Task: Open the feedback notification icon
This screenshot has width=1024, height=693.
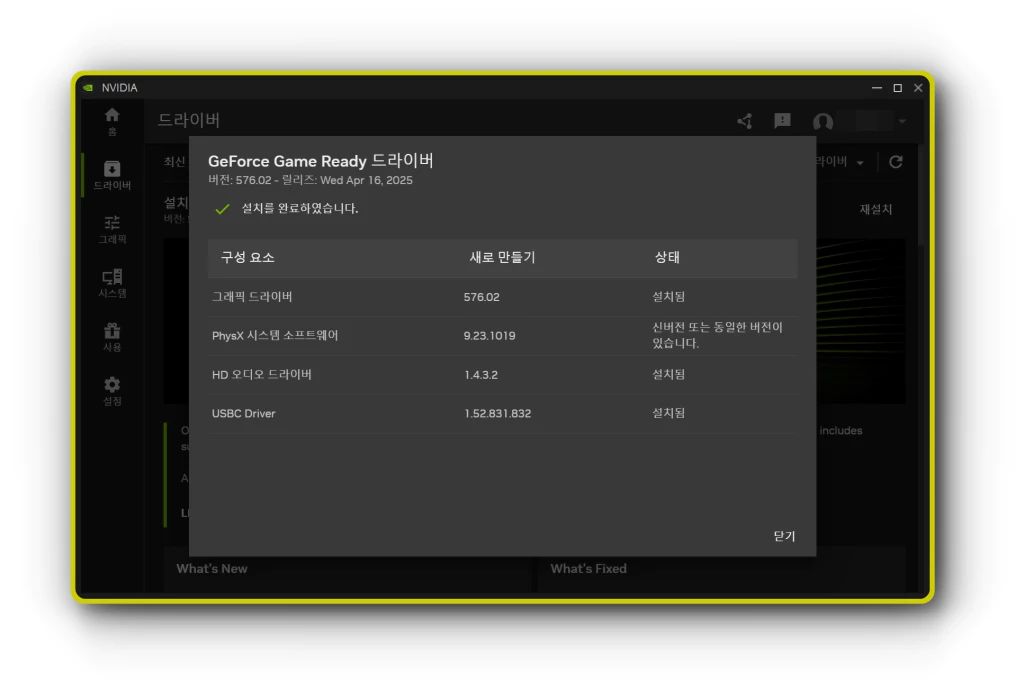Action: point(782,121)
